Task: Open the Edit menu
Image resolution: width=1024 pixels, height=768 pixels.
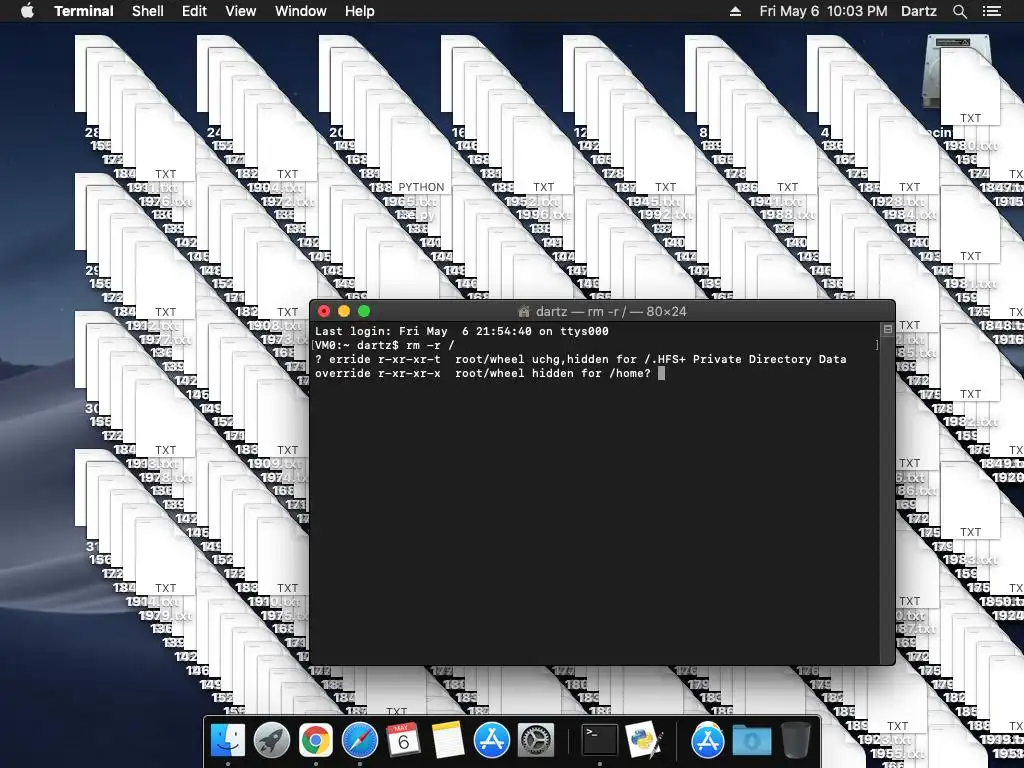Action: tap(194, 11)
